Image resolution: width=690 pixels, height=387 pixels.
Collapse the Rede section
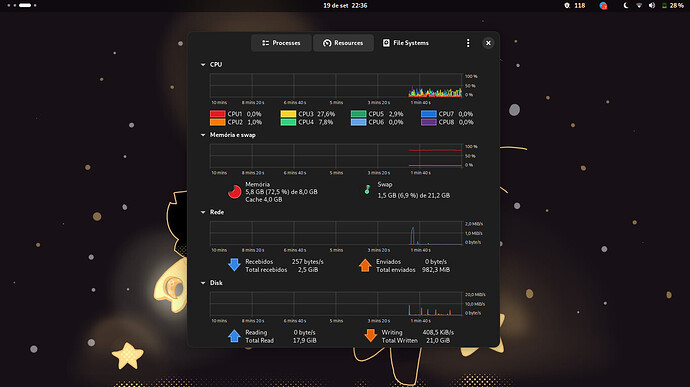[203, 212]
